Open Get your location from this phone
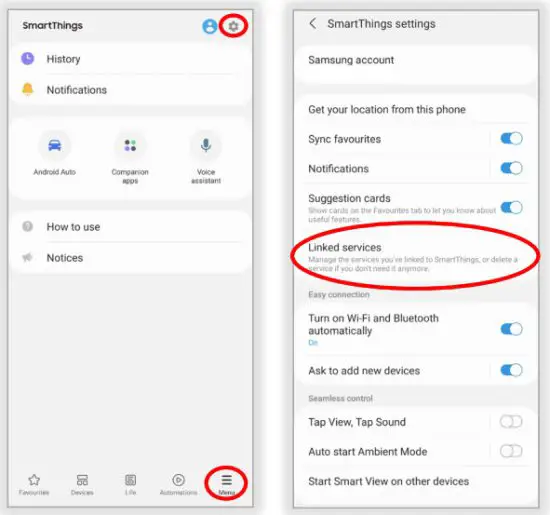 pos(416,109)
